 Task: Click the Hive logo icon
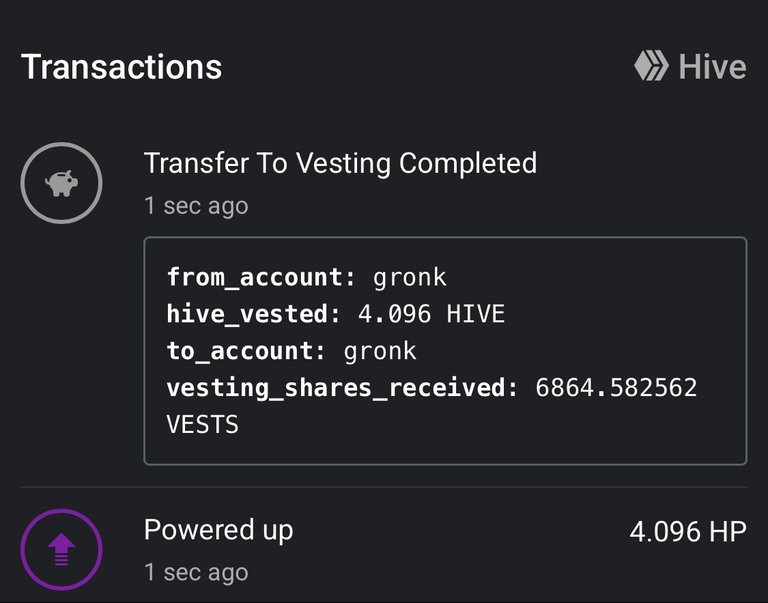click(651, 66)
